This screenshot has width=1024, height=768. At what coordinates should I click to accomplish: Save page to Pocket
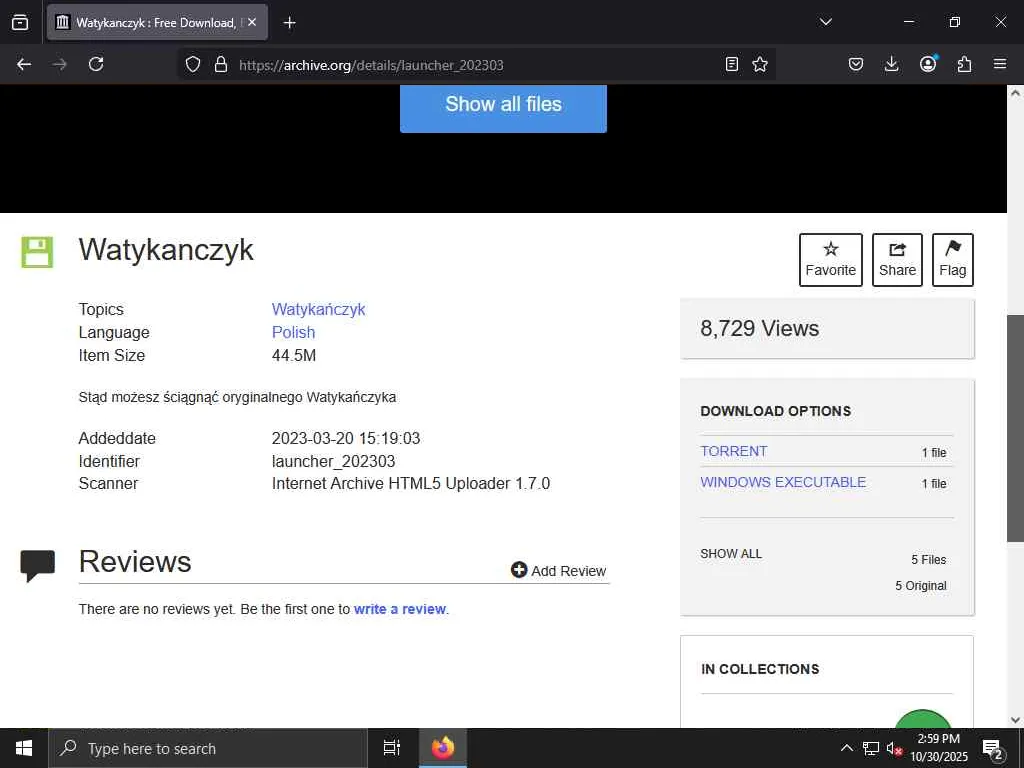(x=856, y=64)
